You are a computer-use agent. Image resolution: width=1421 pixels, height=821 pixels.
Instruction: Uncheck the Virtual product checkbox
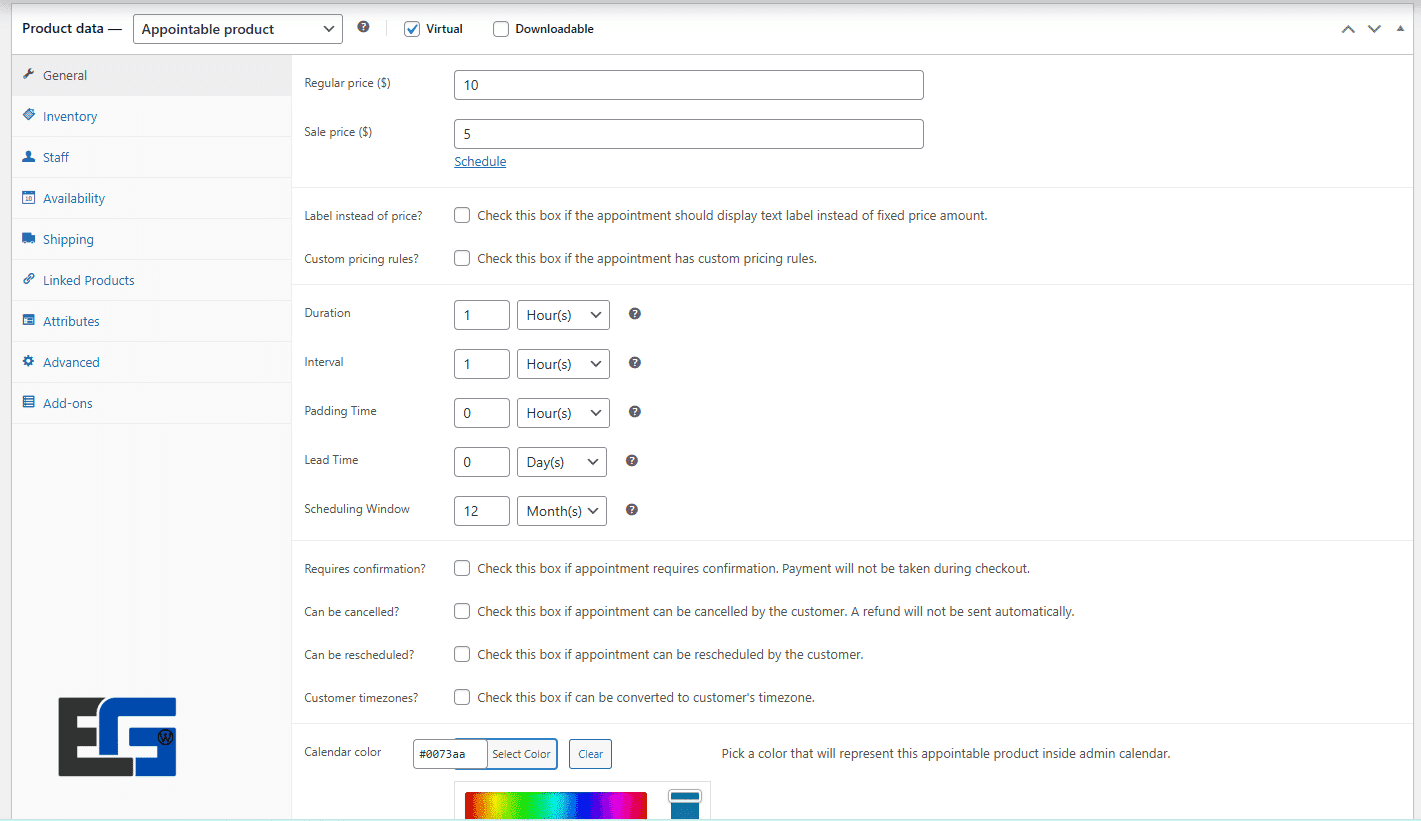click(411, 28)
